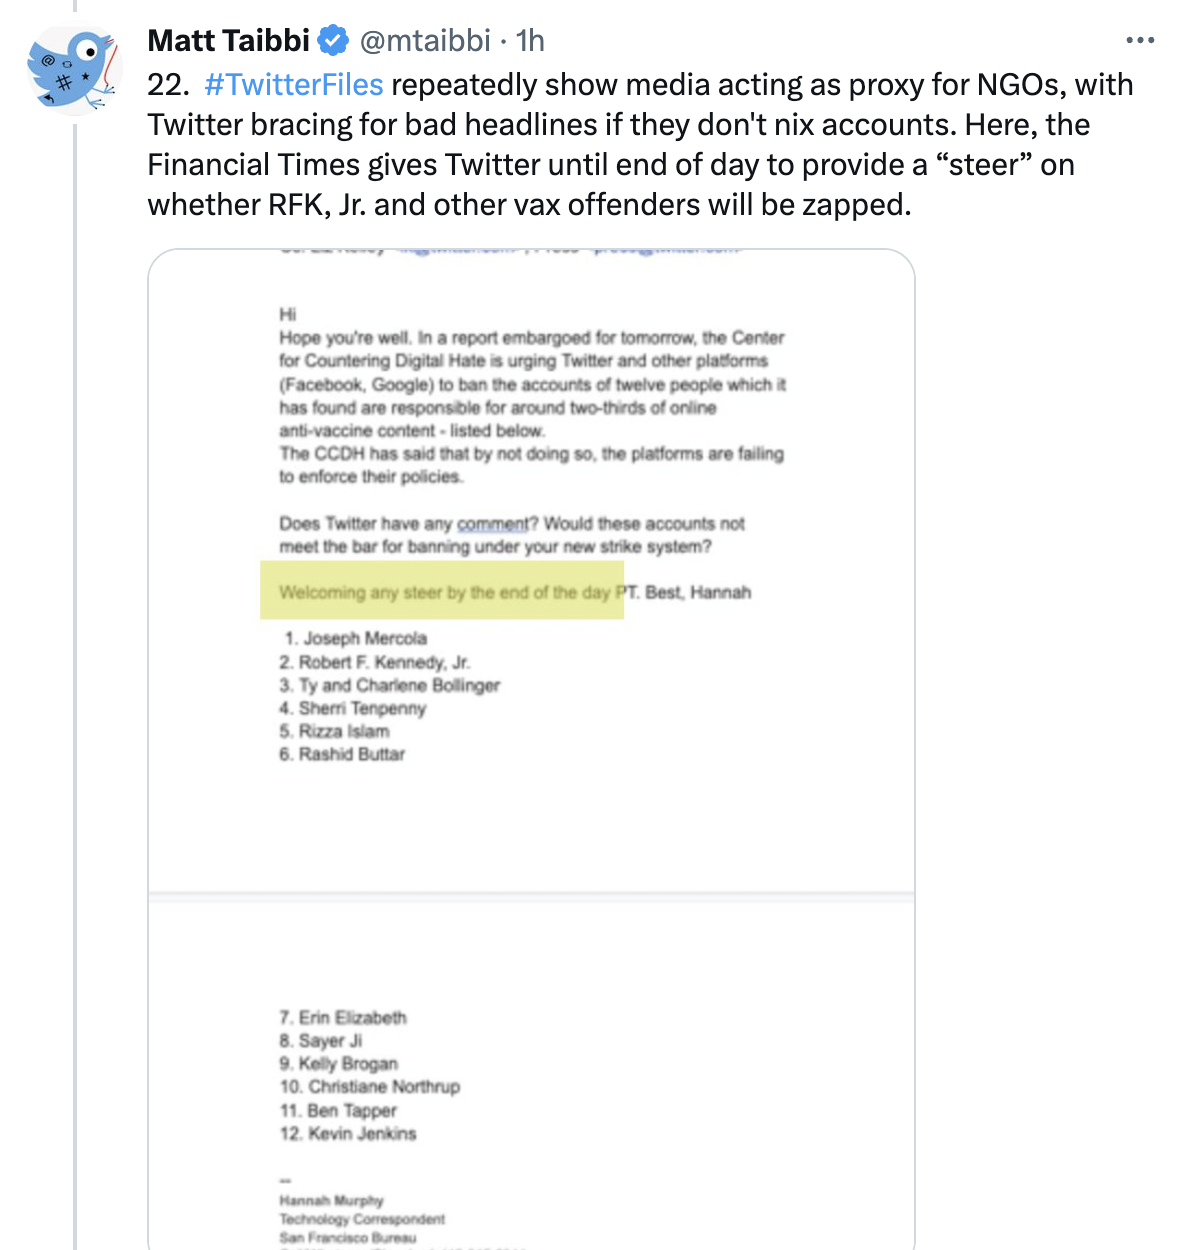The height and width of the screenshot is (1250, 1186).
Task: Open the attached email screenshot image
Action: point(531,749)
